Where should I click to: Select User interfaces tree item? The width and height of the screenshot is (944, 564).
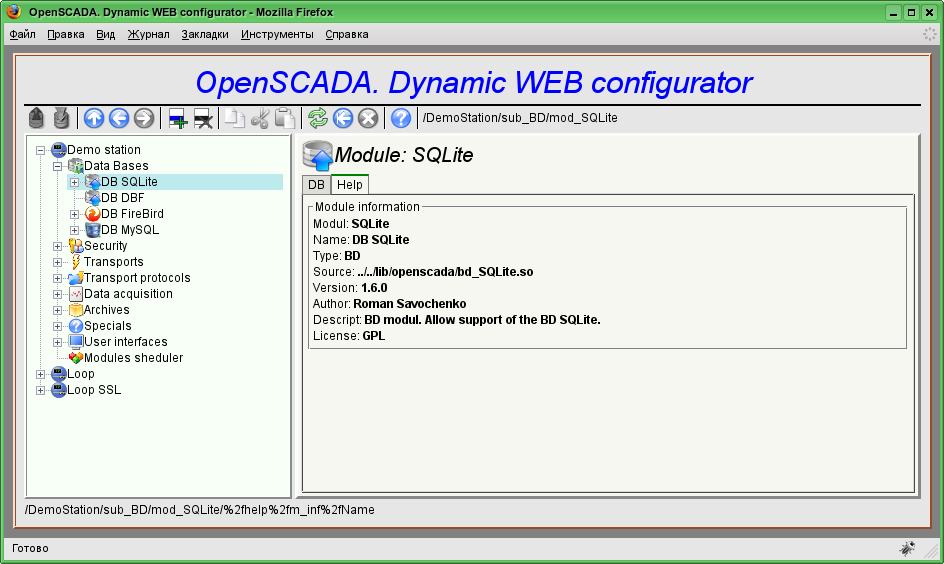point(126,342)
